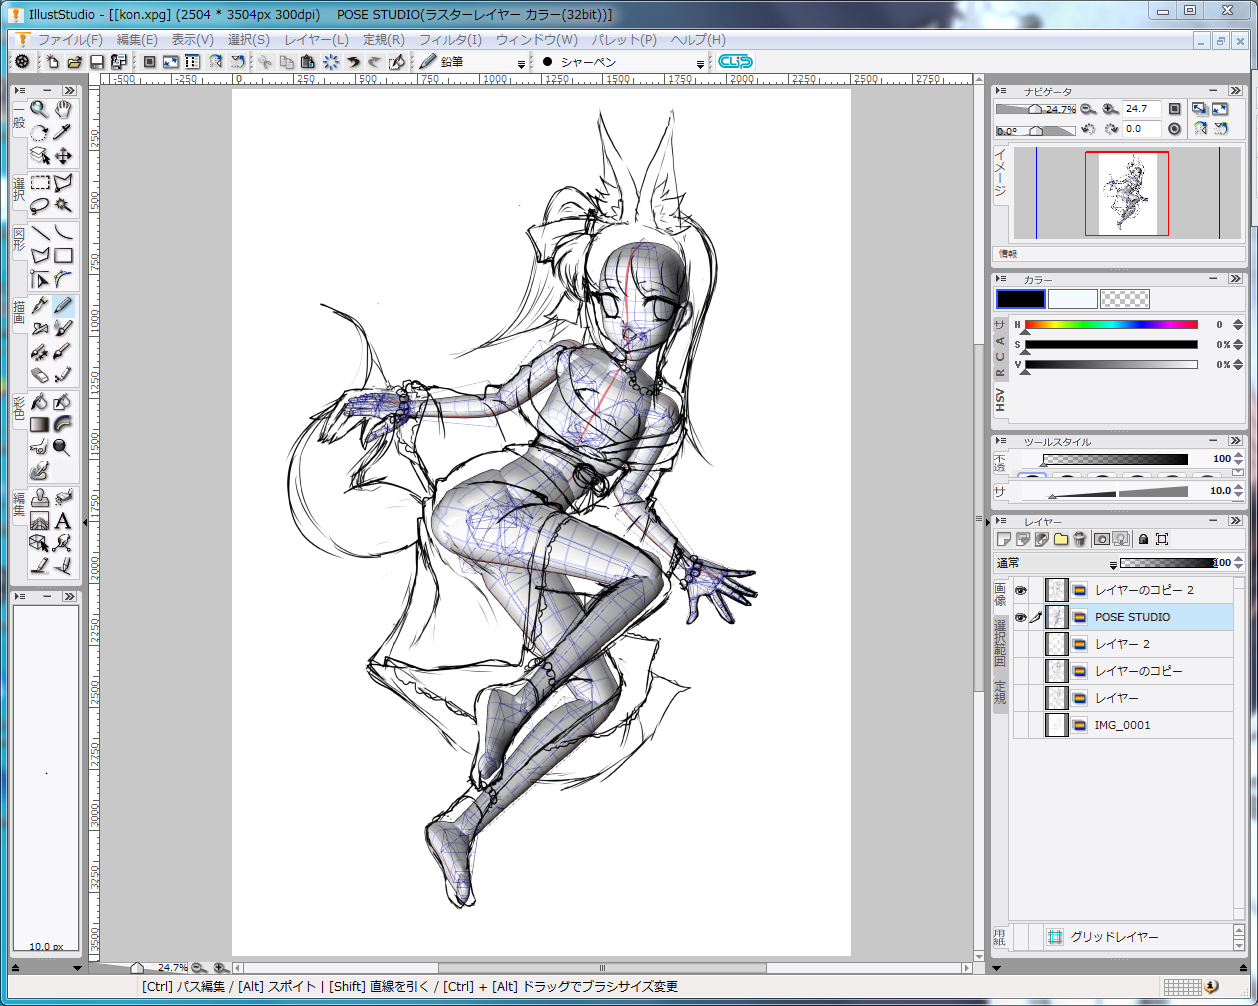Undo the last action from toolbar
1258x1006 pixels.
[x=353, y=62]
